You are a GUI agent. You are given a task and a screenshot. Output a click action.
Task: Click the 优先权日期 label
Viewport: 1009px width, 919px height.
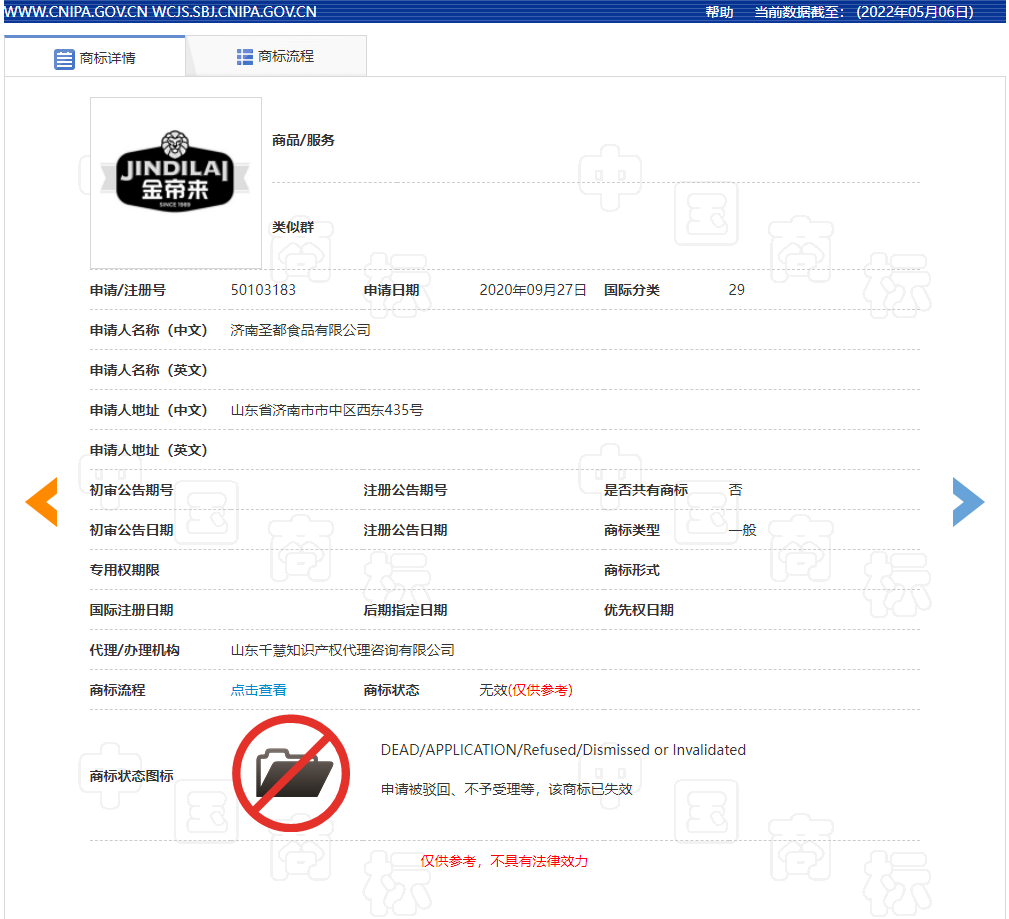638,610
